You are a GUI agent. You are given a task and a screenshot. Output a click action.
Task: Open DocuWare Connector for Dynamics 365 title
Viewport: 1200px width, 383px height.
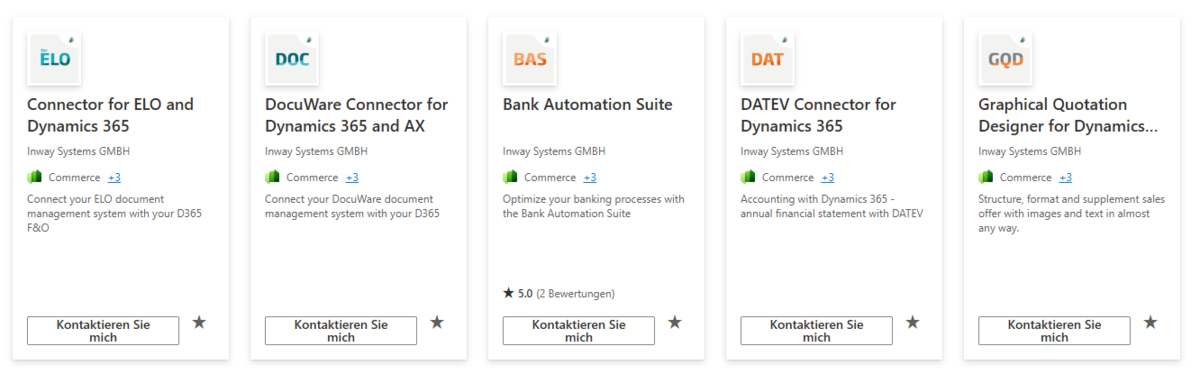[x=356, y=115]
